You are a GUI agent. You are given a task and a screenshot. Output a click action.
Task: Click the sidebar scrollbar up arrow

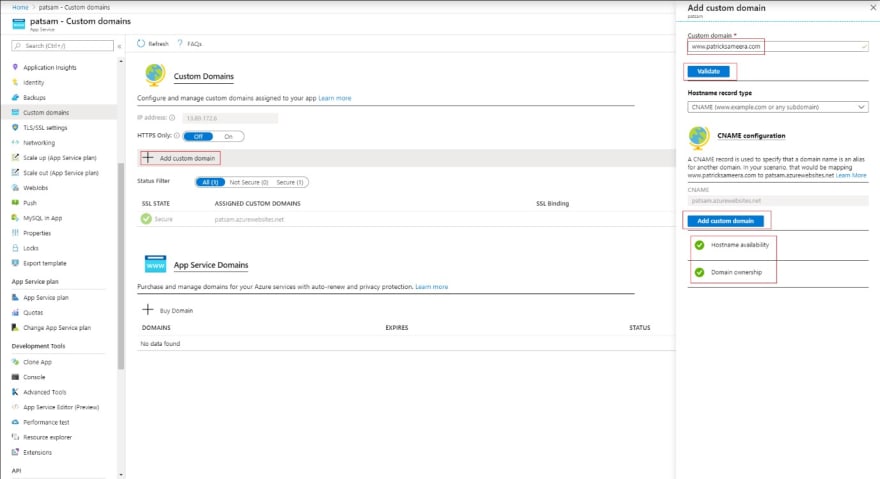121,61
